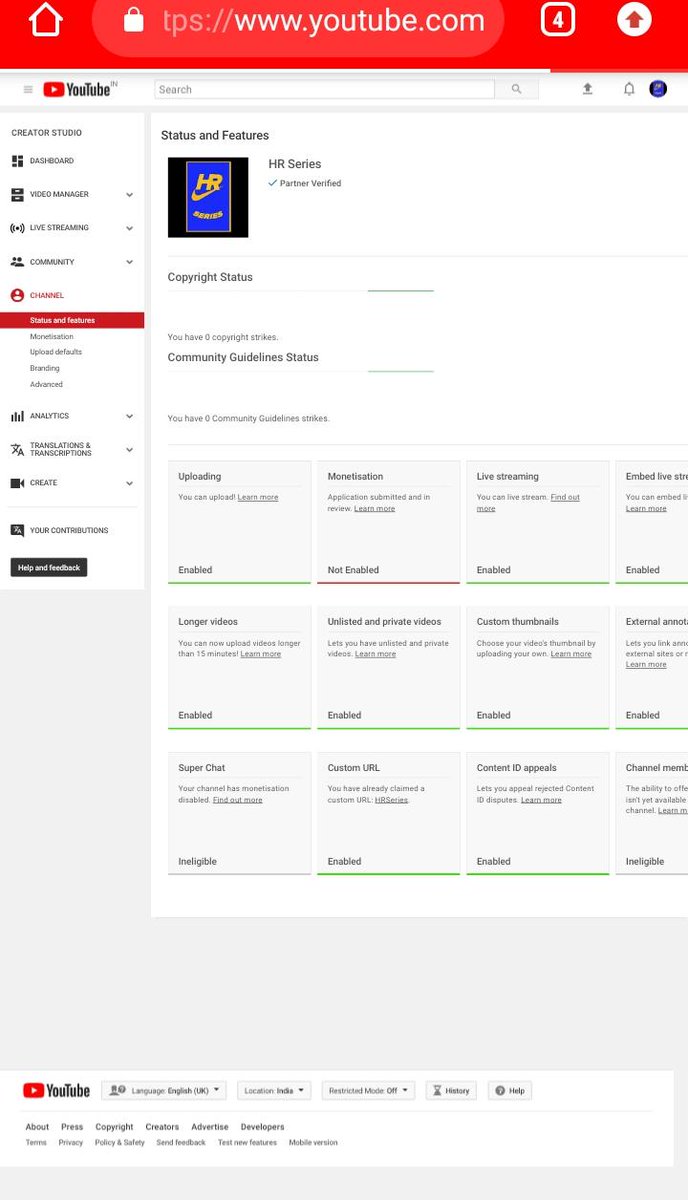The image size is (688, 1200).
Task: Open Branding under Channel
Action: [45, 368]
